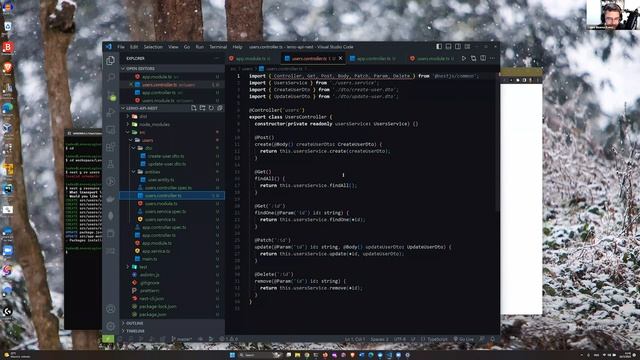640x360 pixels.
Task: Click Open Changes icon in editor toolbar
Action: [x=473, y=58]
